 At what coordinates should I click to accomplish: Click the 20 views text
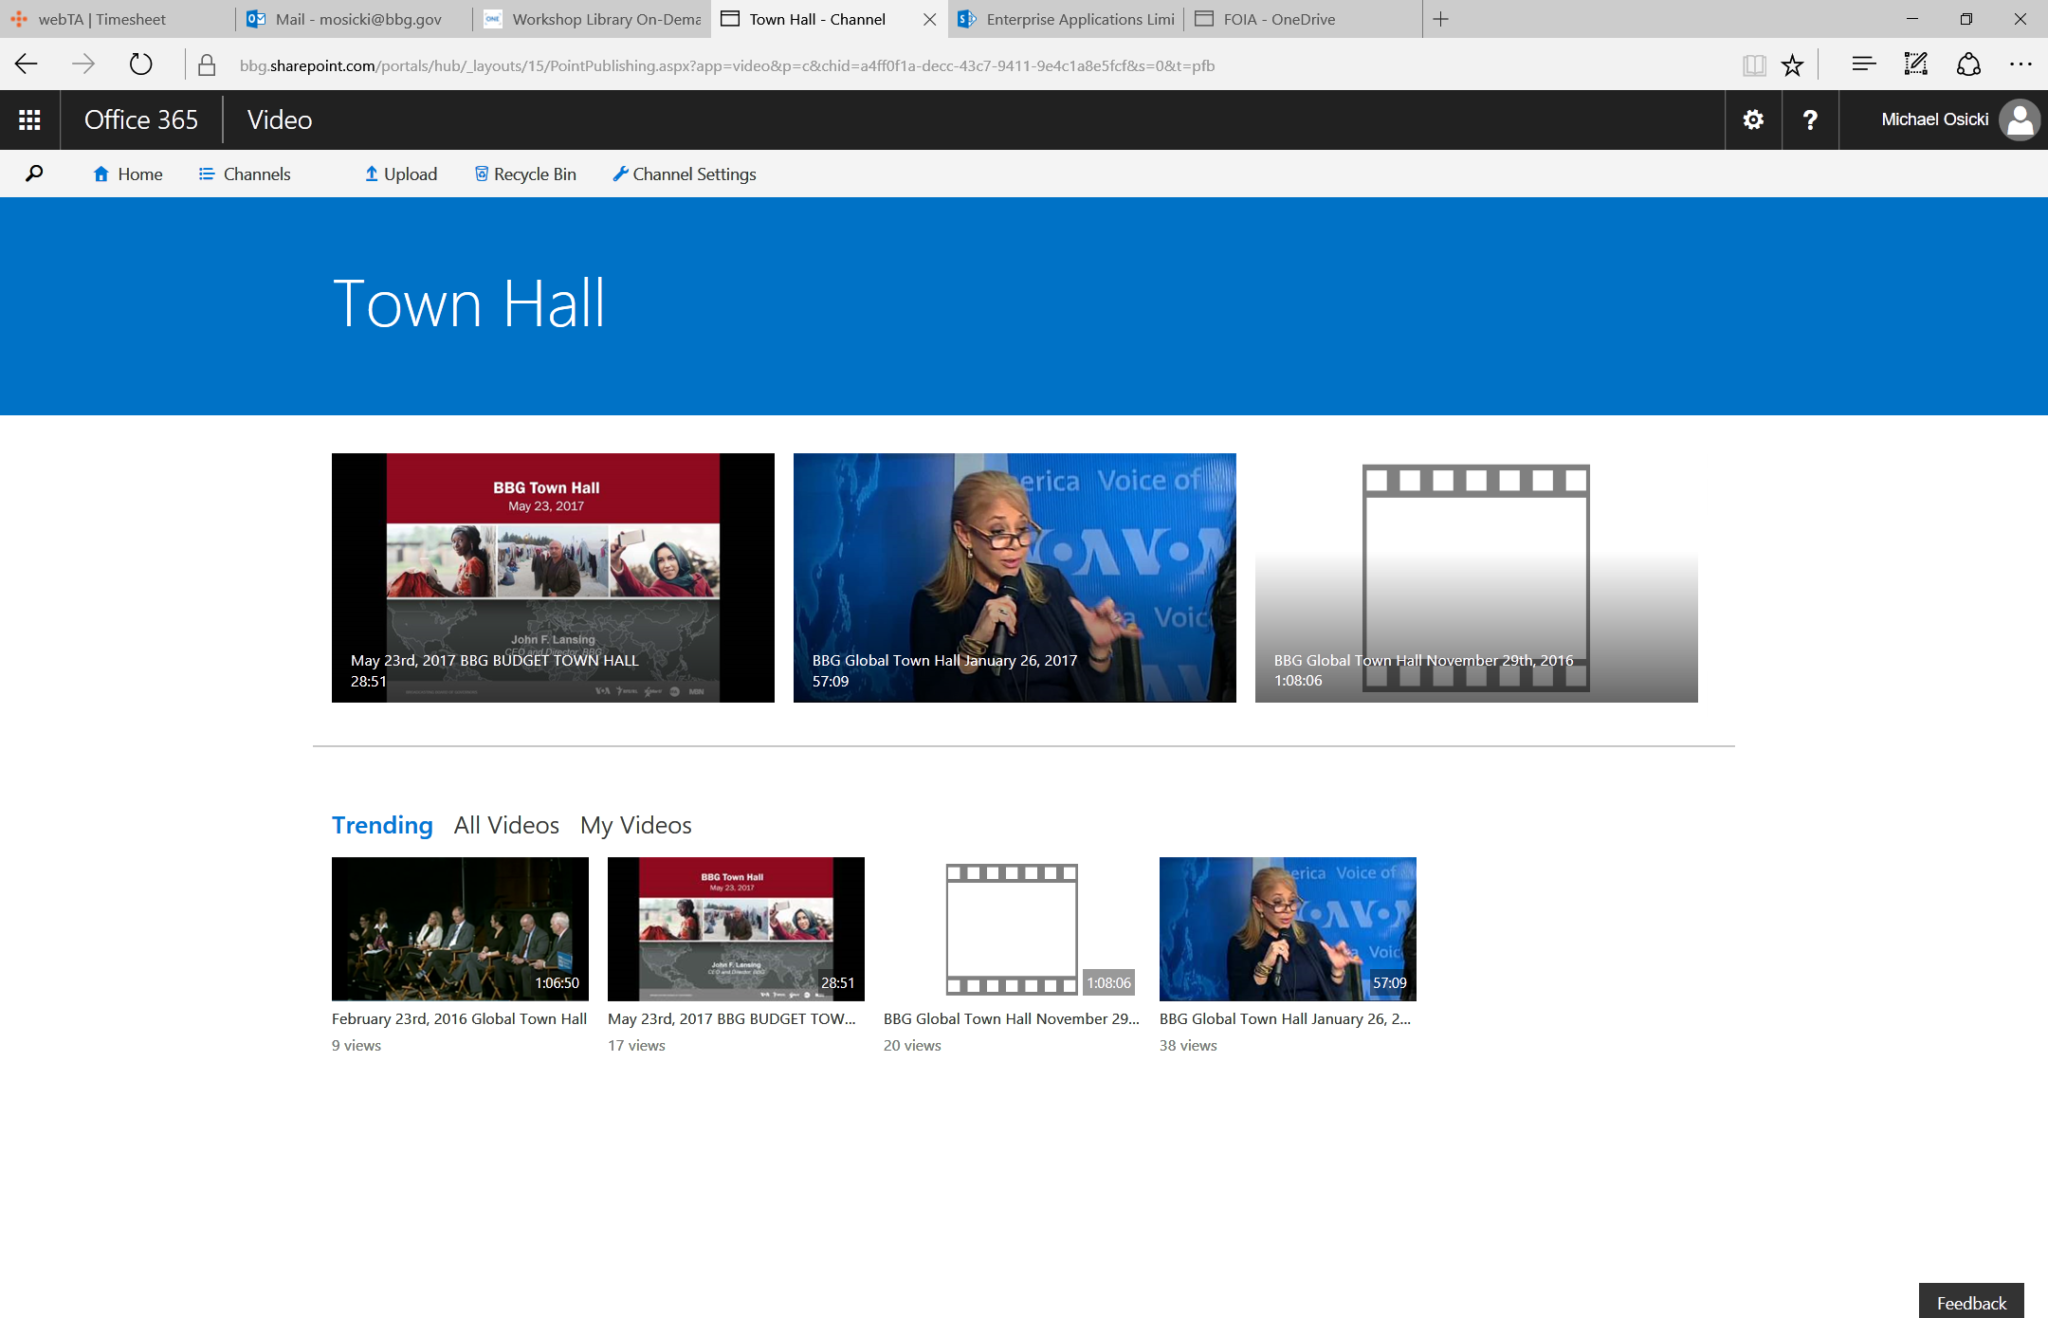point(912,1046)
